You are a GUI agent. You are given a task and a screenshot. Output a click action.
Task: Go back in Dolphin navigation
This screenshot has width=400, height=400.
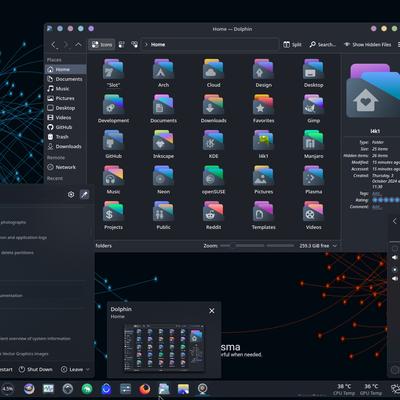[53, 45]
